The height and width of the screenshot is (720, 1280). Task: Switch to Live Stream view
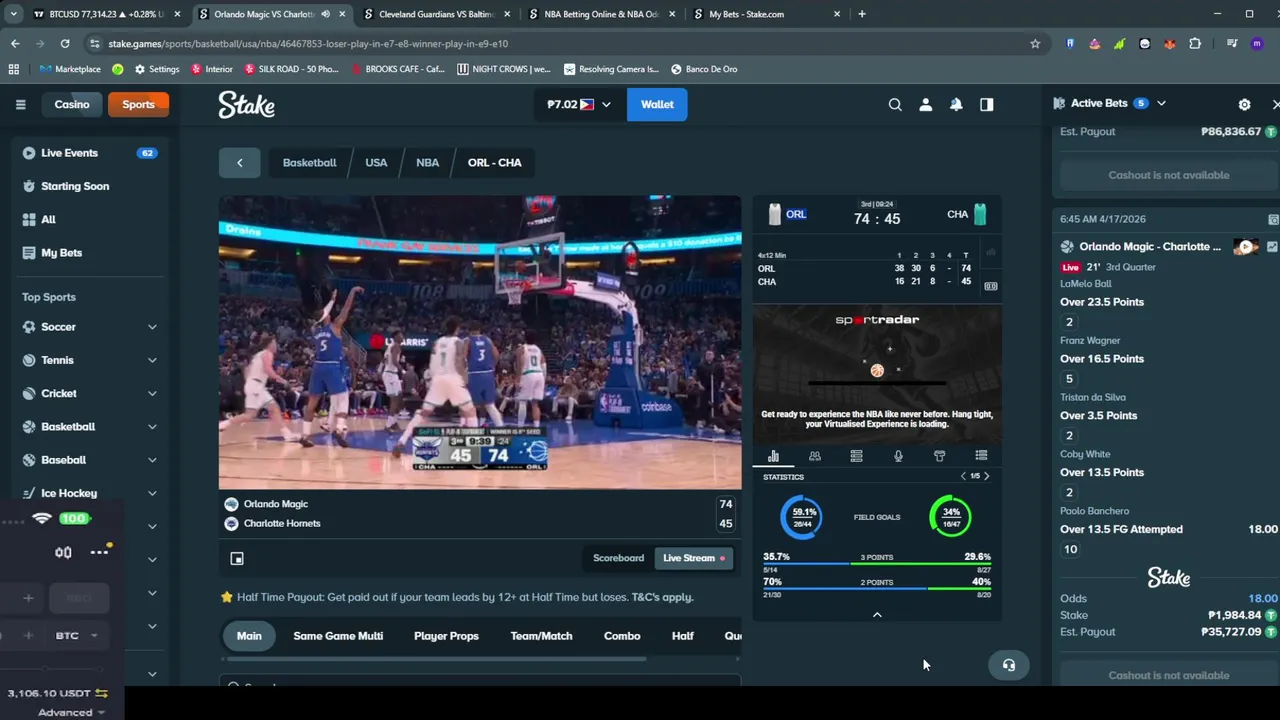pyautogui.click(x=694, y=558)
